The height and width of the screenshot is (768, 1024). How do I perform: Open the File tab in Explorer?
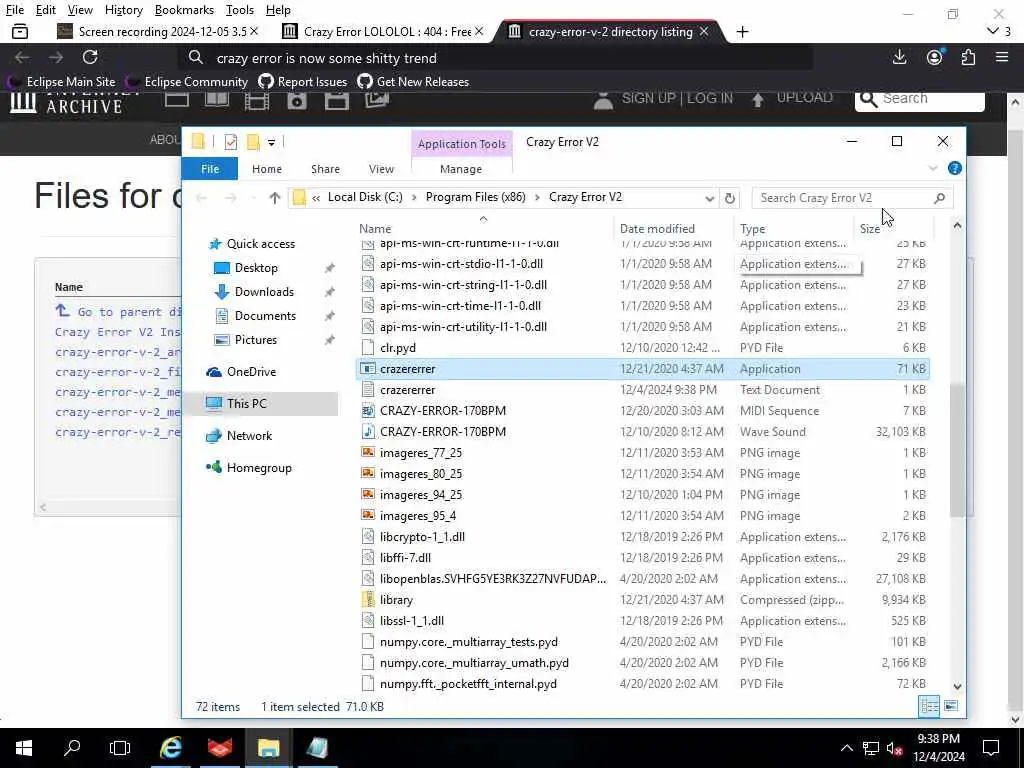coord(210,168)
